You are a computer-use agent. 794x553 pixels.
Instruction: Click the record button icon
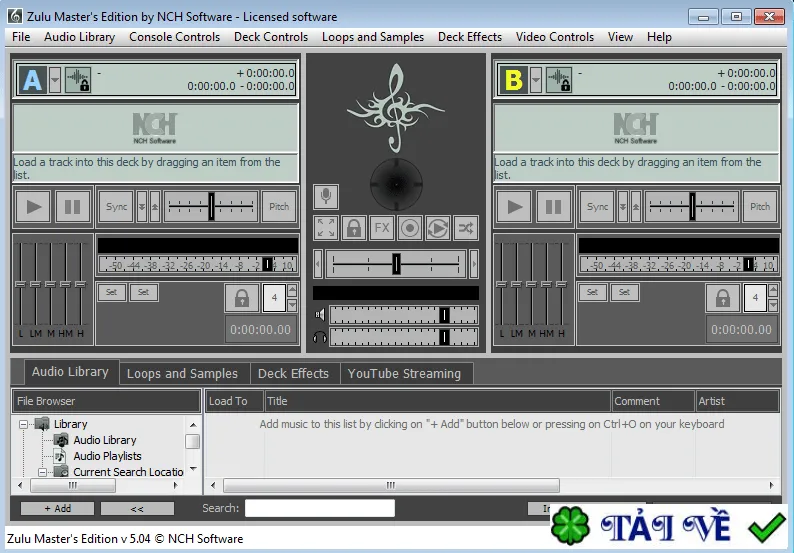click(410, 228)
